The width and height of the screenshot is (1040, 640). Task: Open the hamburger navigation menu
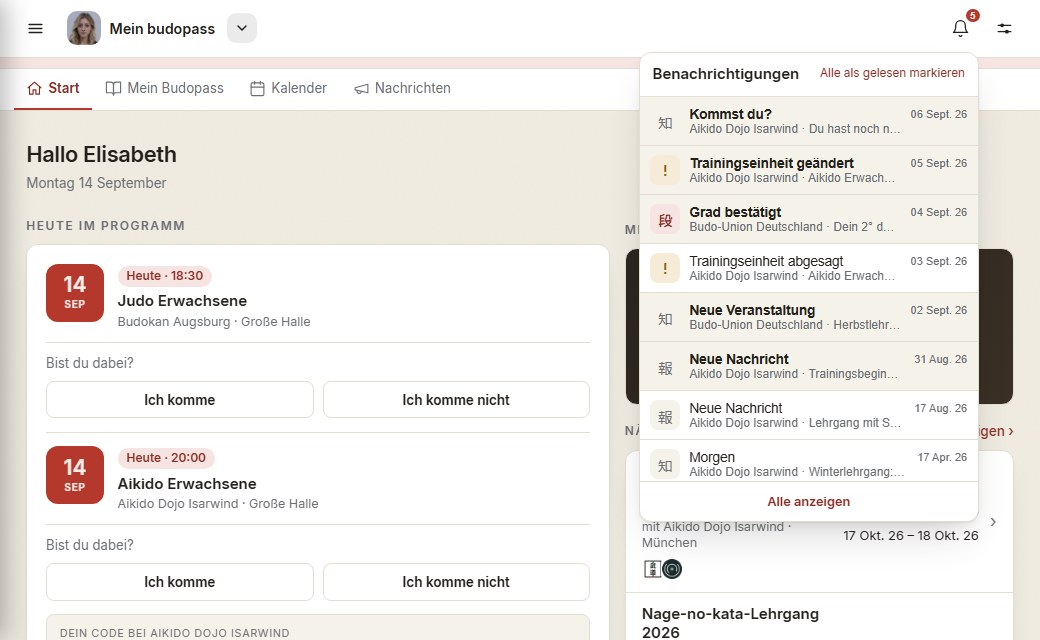coord(35,29)
